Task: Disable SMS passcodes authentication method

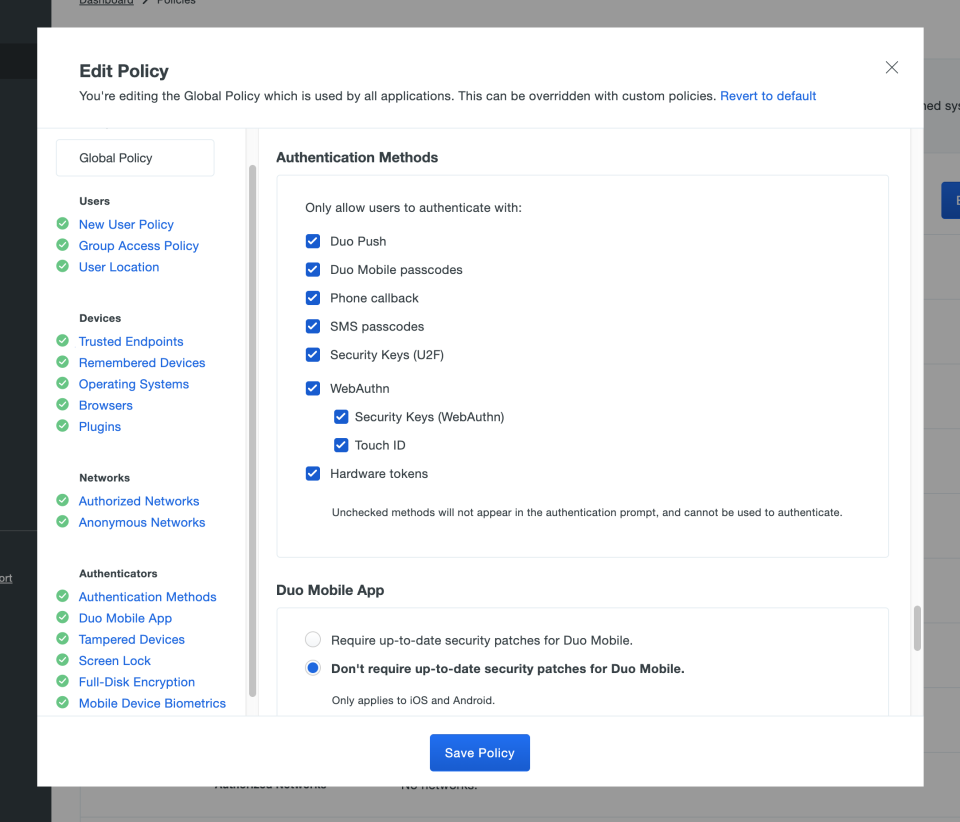Action: [313, 326]
